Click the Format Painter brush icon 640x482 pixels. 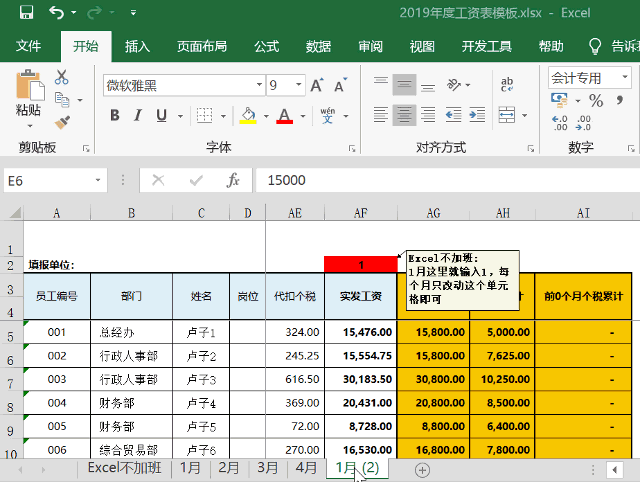(62, 122)
